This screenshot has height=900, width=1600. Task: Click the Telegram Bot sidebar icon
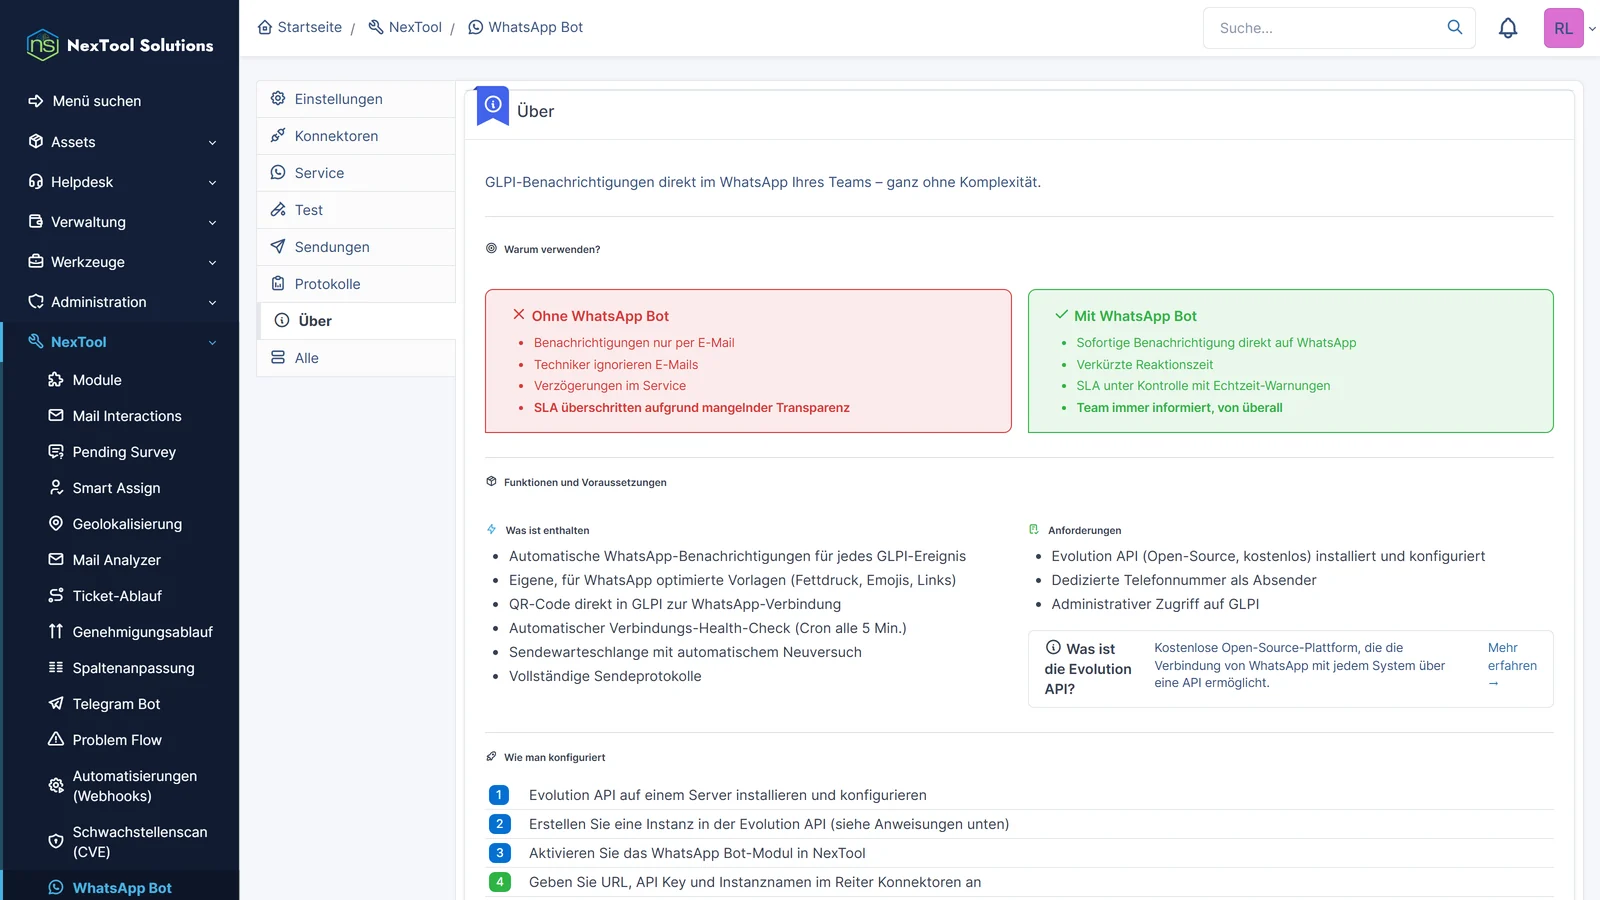(x=56, y=703)
